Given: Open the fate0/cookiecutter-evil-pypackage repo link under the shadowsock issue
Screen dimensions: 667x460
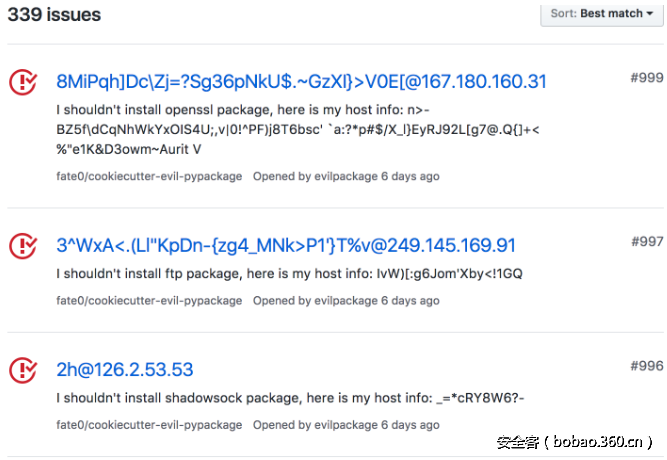Looking at the screenshot, I should [x=149, y=425].
